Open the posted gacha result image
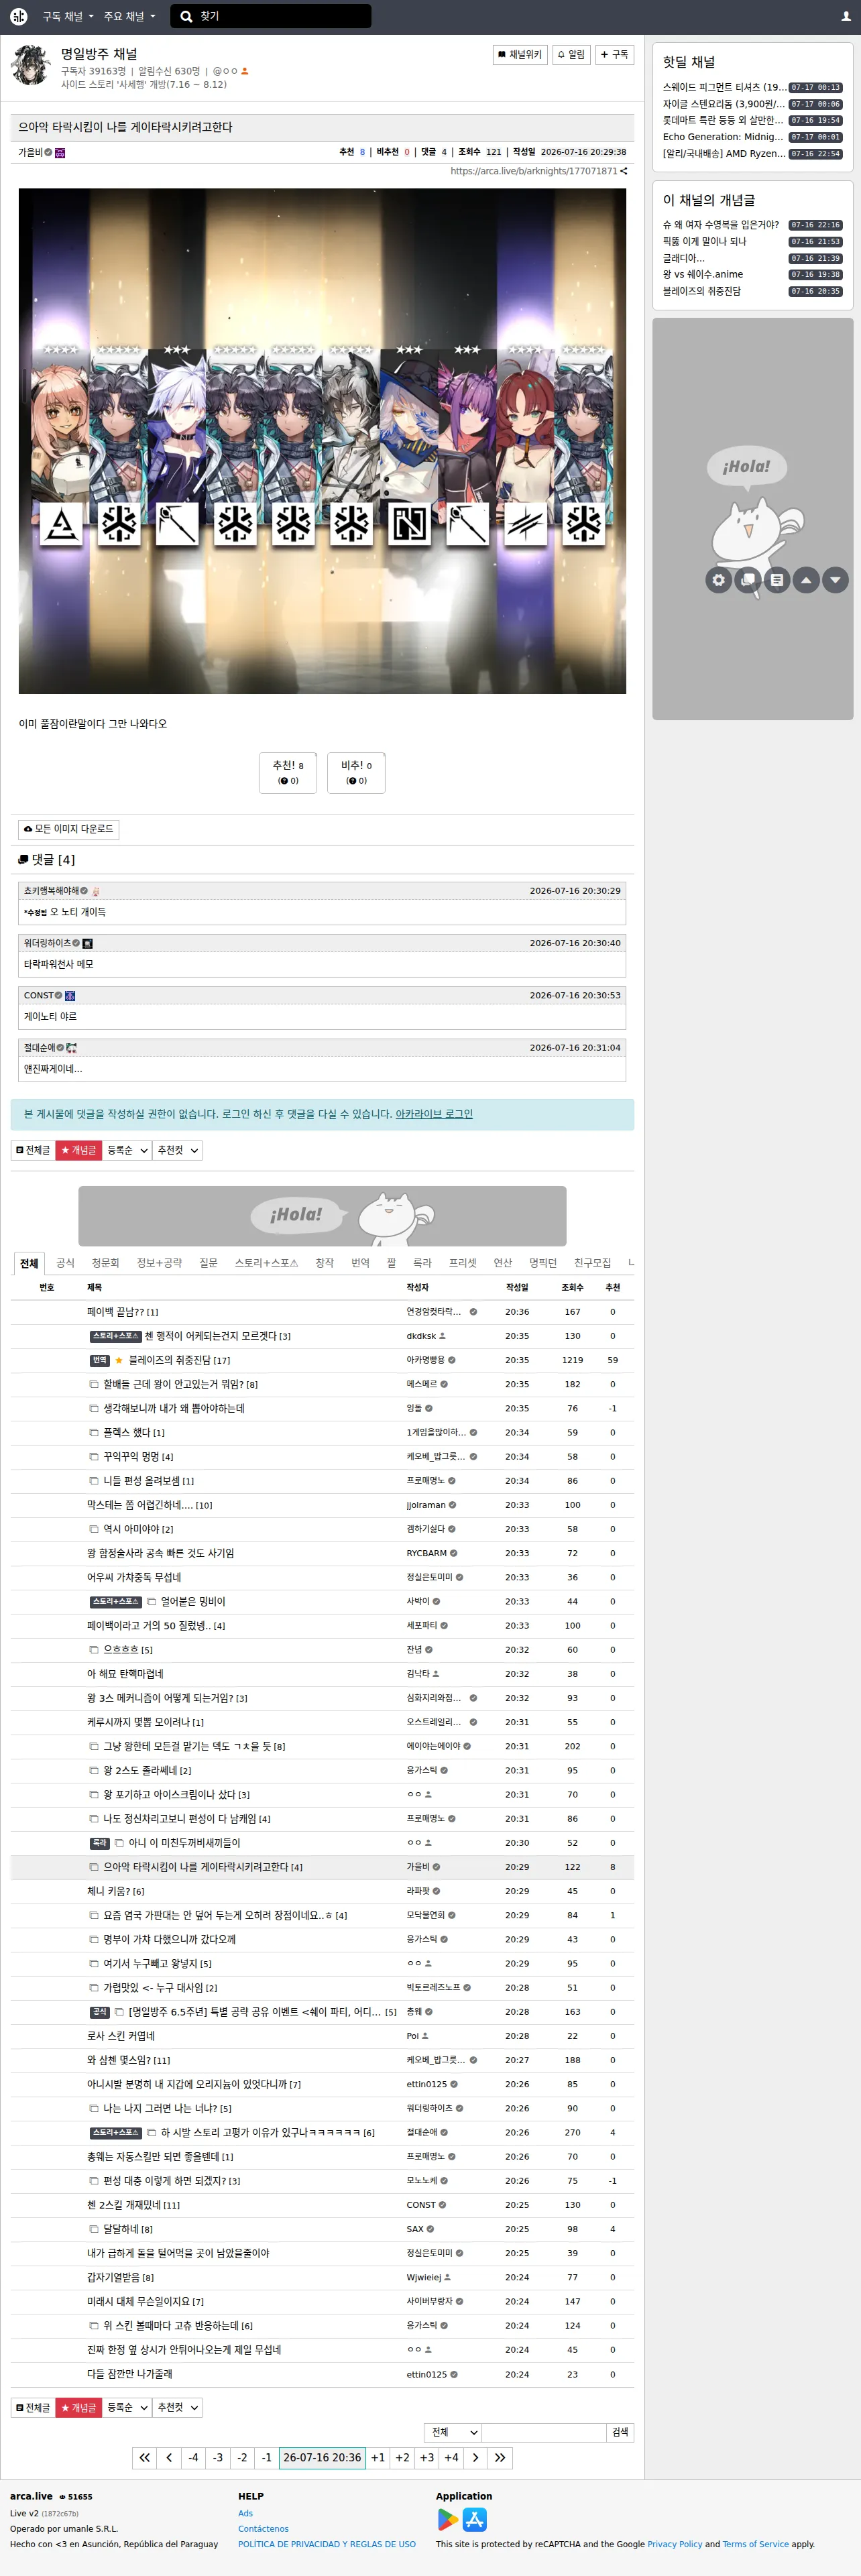The width and height of the screenshot is (861, 2576). [322, 441]
